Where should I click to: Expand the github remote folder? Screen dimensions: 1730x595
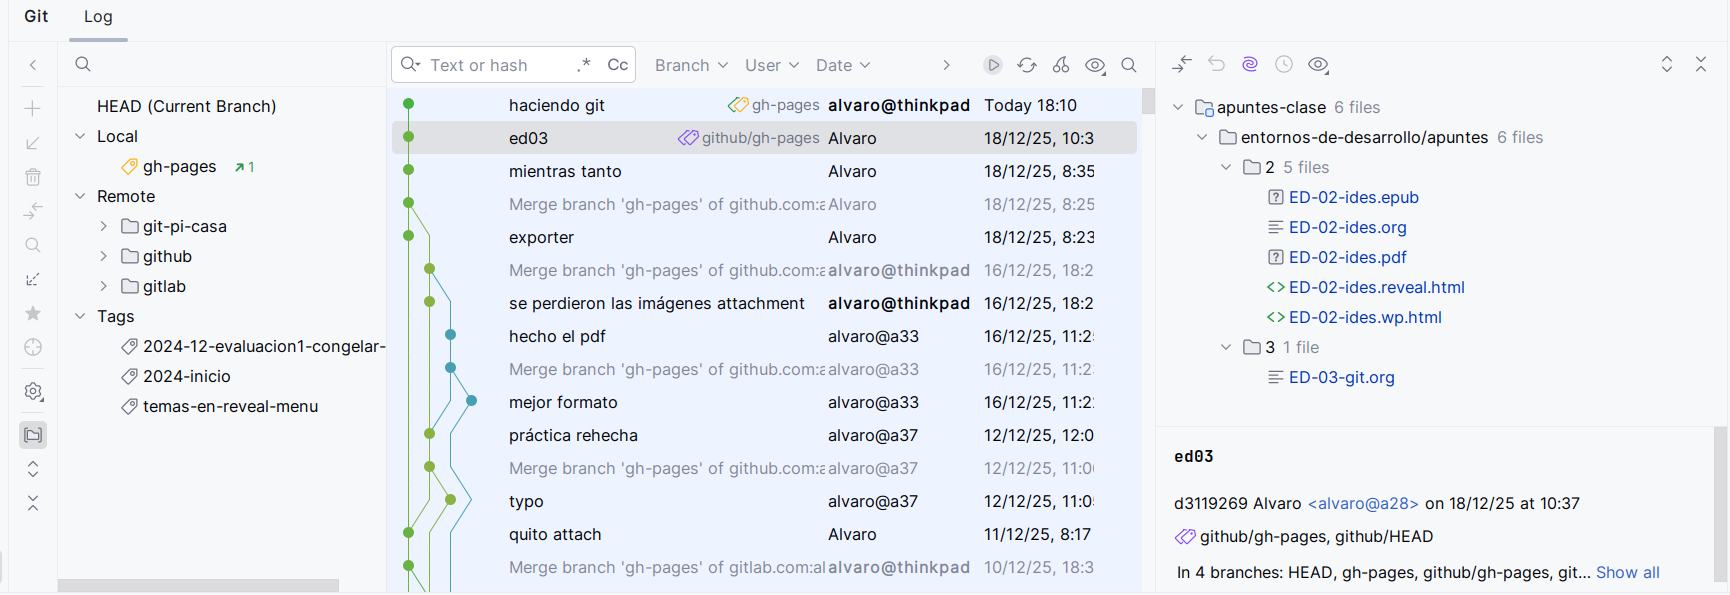coord(103,256)
